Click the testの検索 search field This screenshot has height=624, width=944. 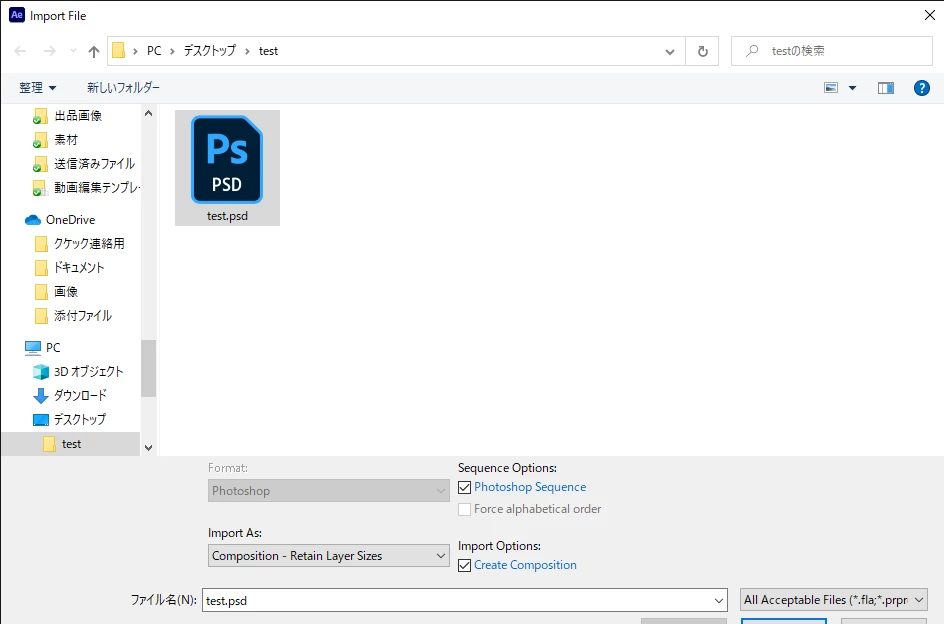831,51
